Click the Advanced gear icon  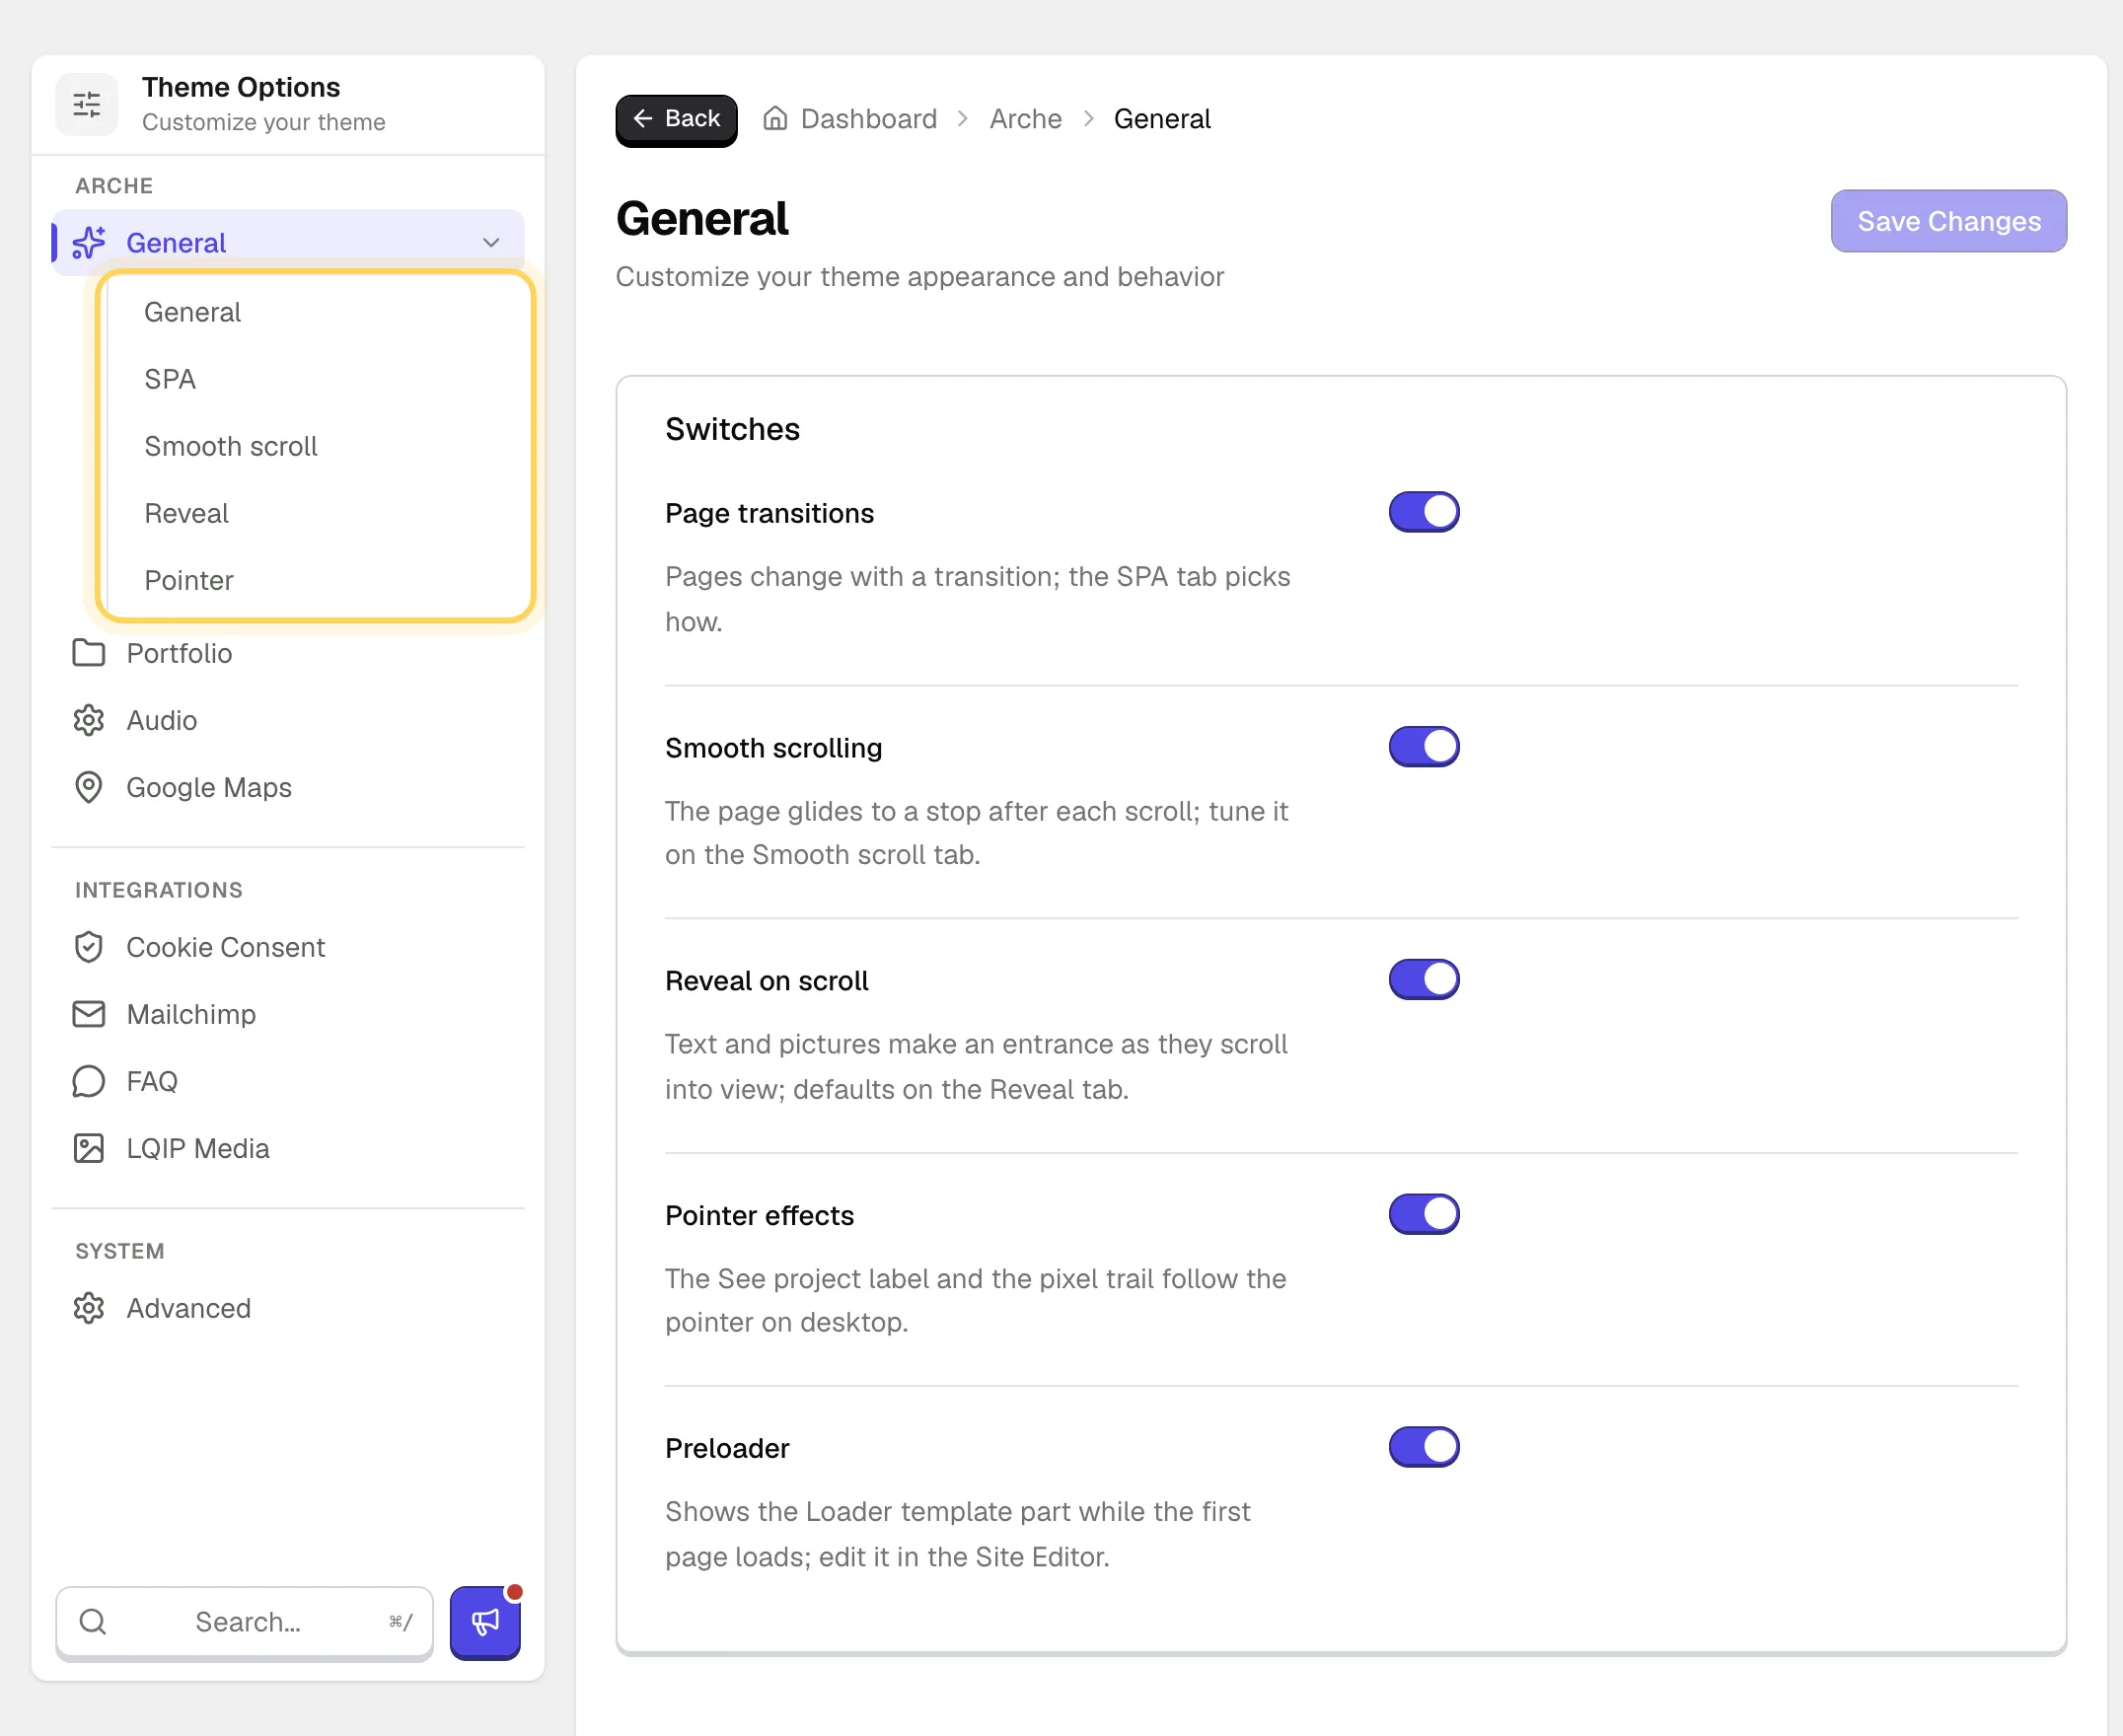(x=89, y=1308)
